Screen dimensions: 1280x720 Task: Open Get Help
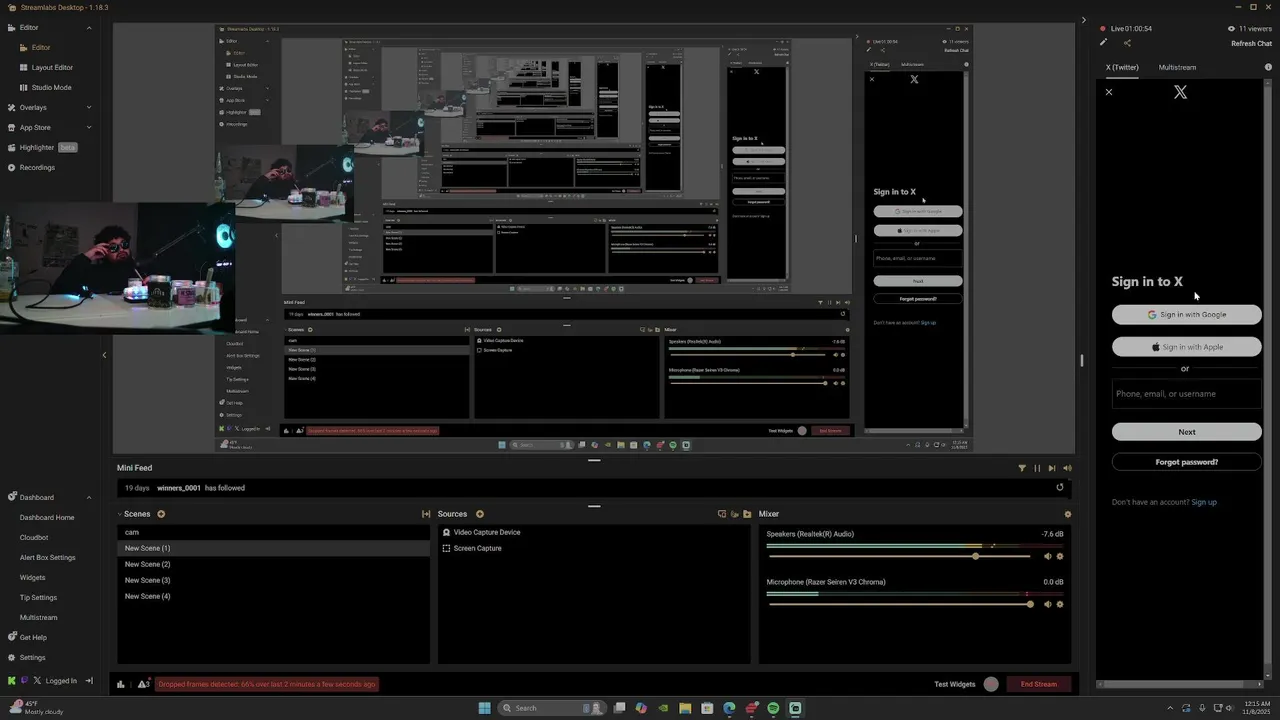27,637
